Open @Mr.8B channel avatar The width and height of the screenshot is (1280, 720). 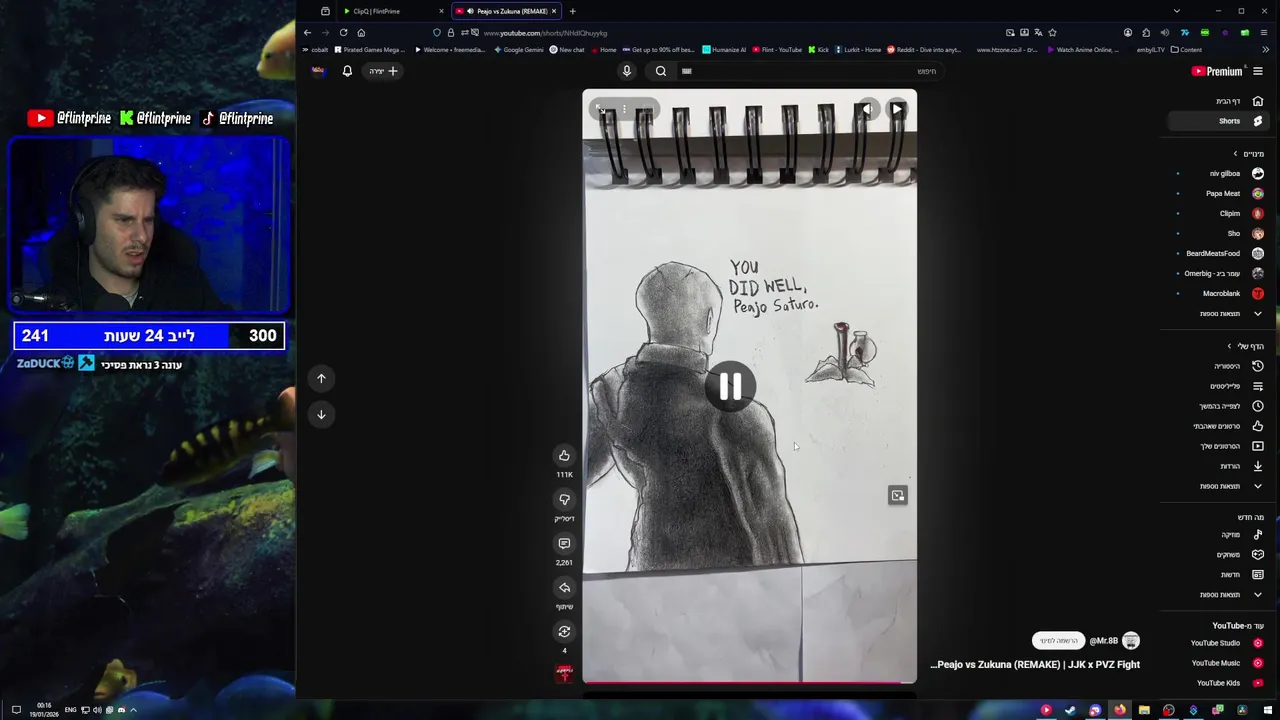point(1131,641)
